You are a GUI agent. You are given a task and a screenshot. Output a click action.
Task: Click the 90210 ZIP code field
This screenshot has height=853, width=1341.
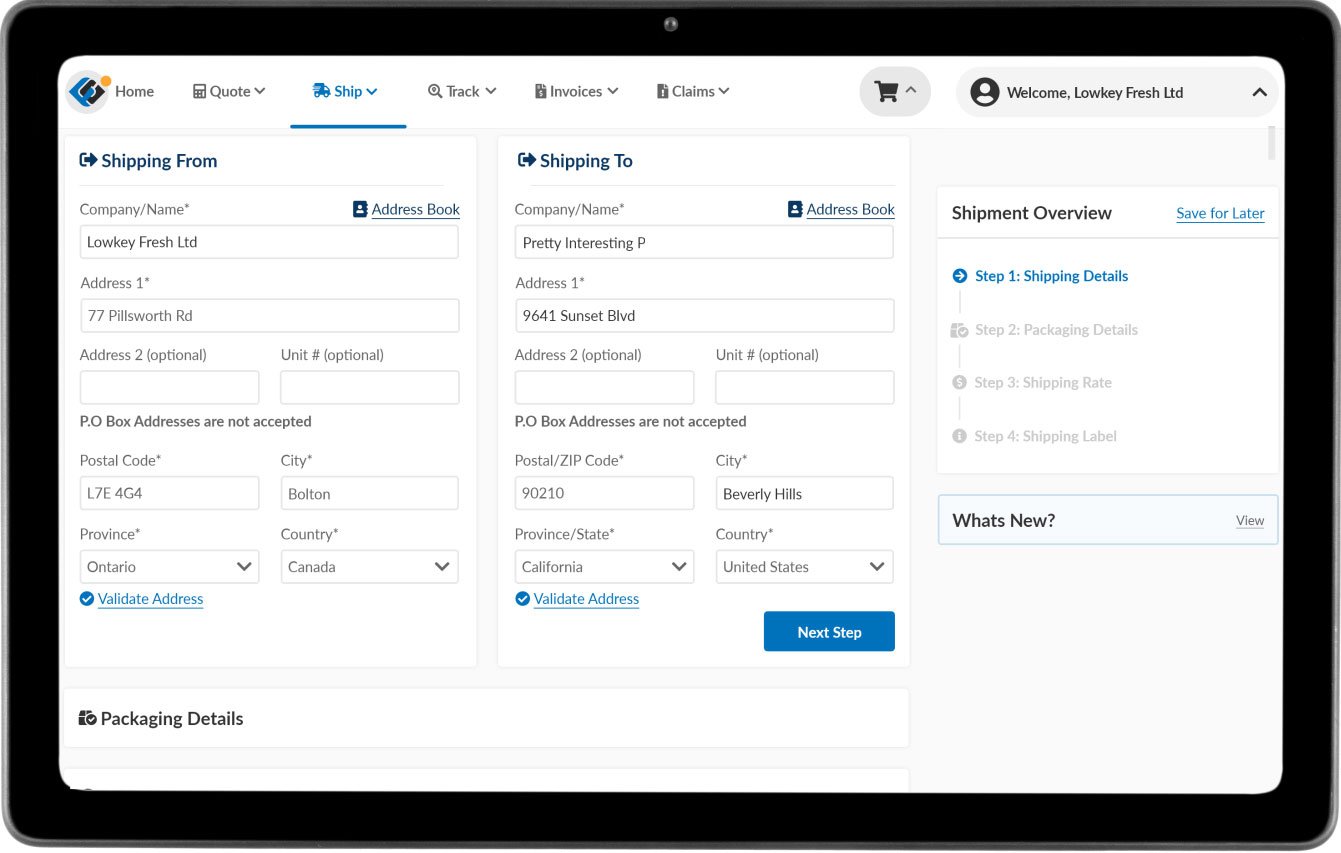tap(604, 493)
